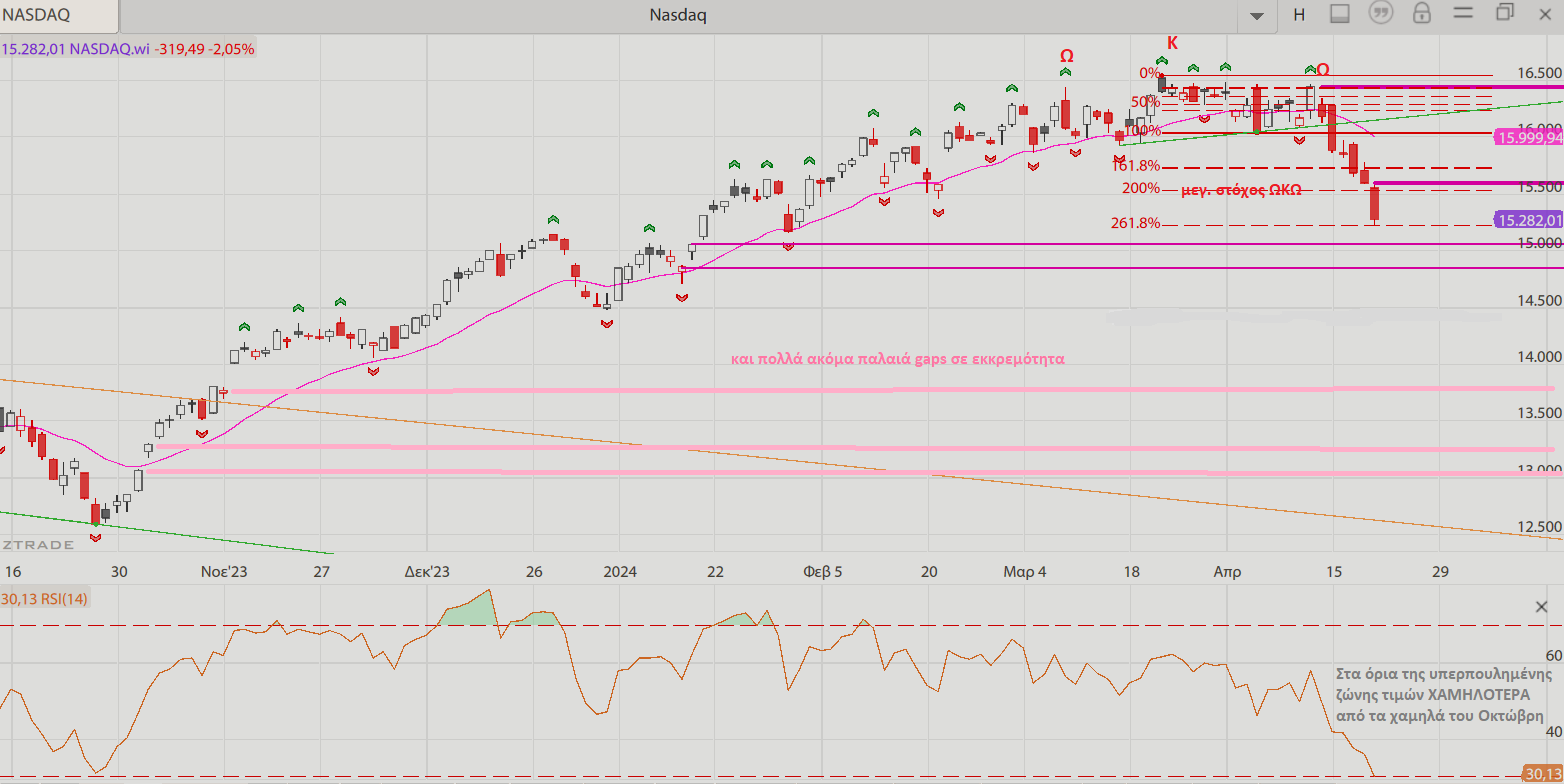Click the 'Νοε'23' date axis label
The image size is (1564, 784).
[x=224, y=572]
